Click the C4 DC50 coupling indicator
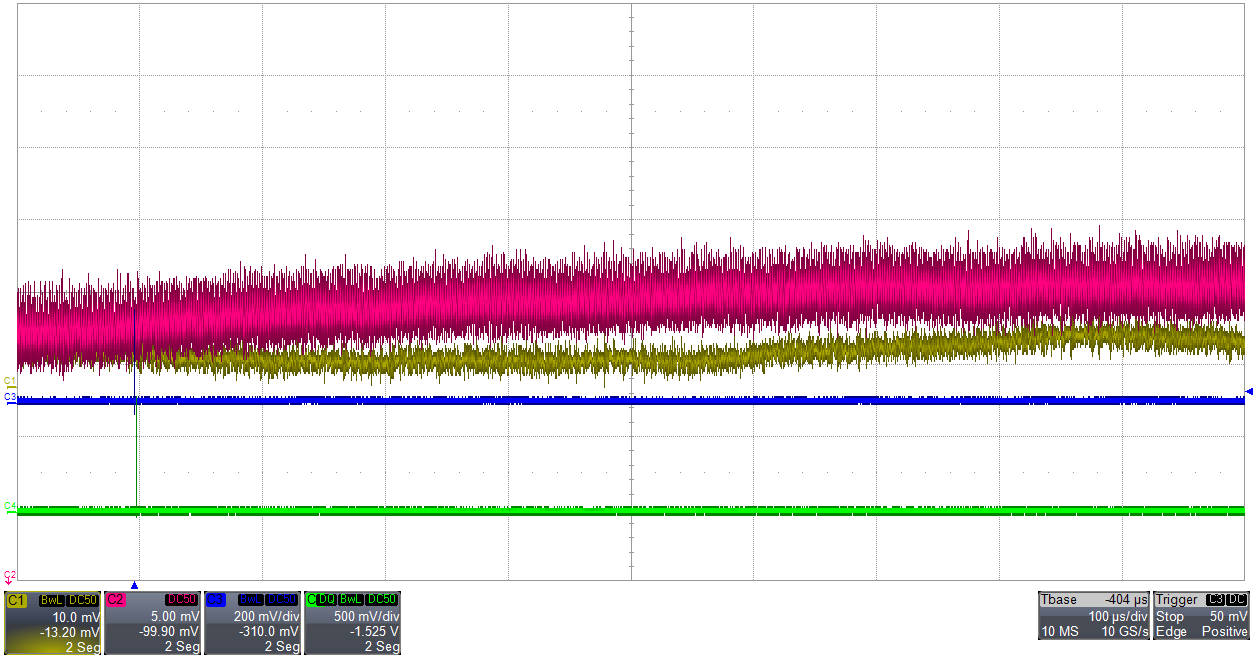The height and width of the screenshot is (656, 1255). [382, 600]
